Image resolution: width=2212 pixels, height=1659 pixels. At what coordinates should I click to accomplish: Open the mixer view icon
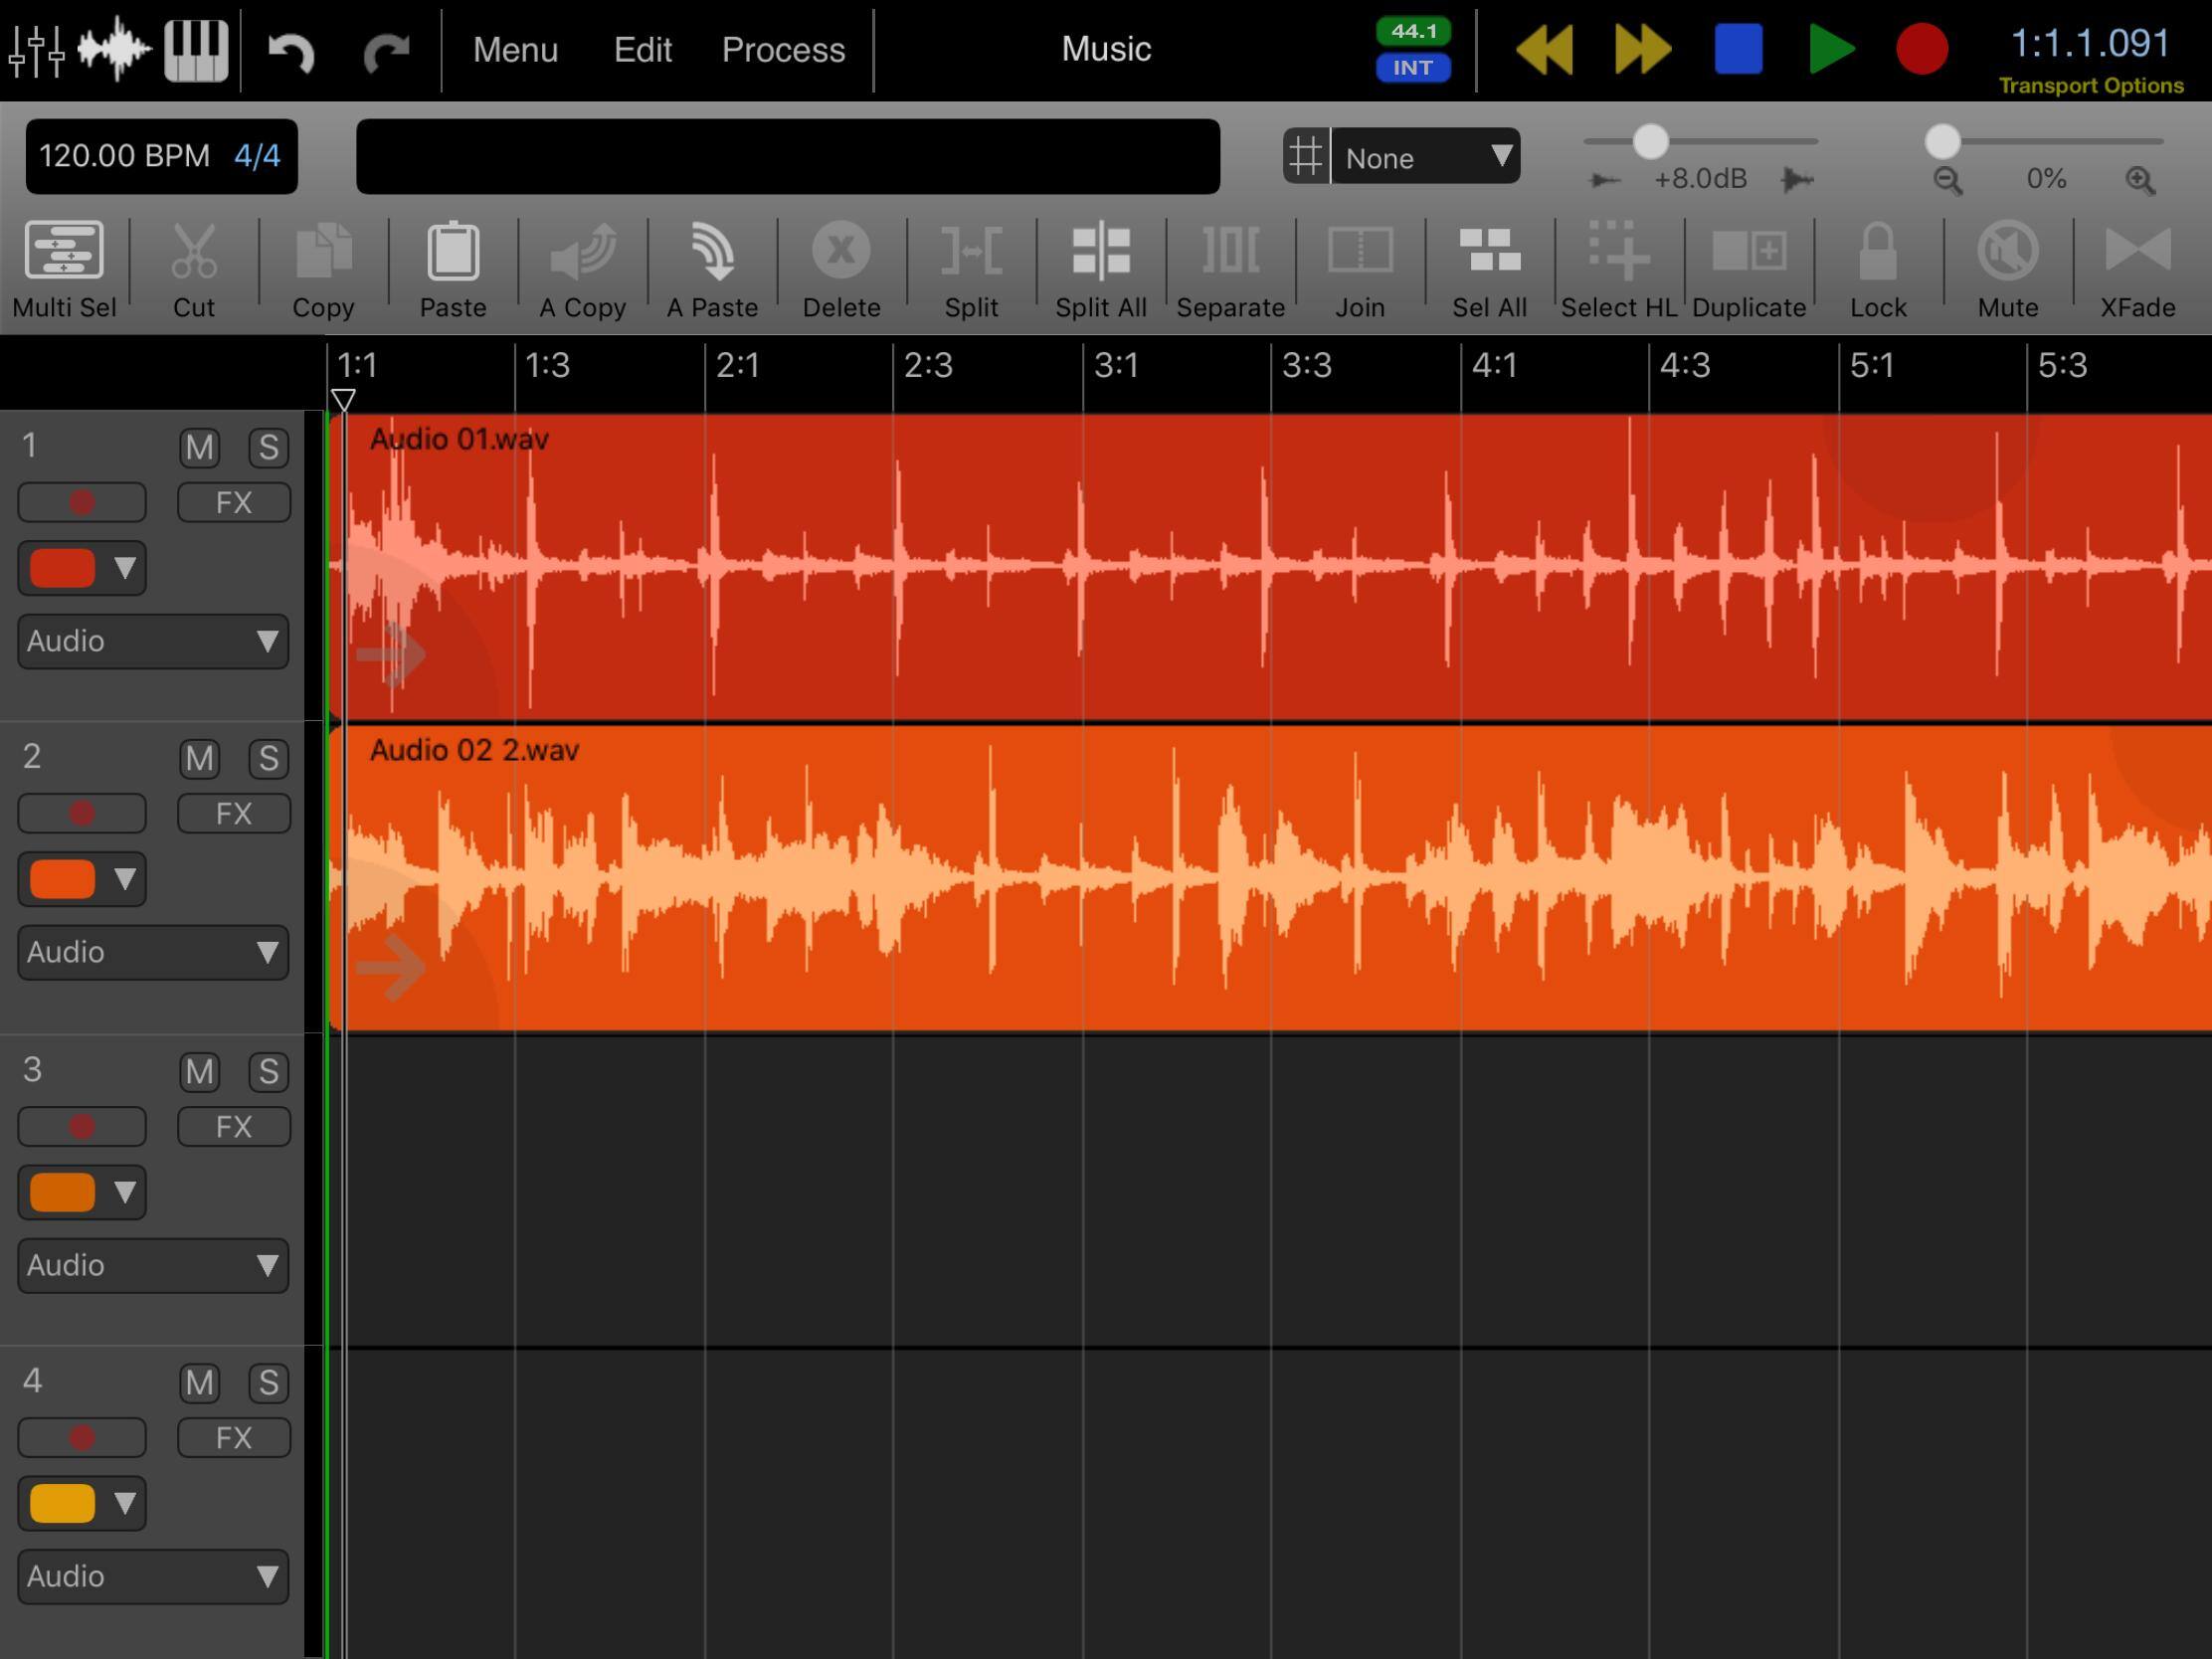(36, 49)
